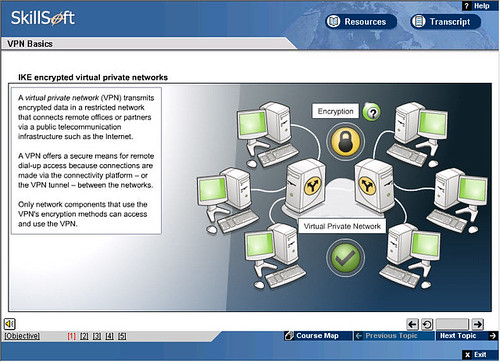Click the forward arrow navigation button
The image size is (500, 362).
pos(478,324)
